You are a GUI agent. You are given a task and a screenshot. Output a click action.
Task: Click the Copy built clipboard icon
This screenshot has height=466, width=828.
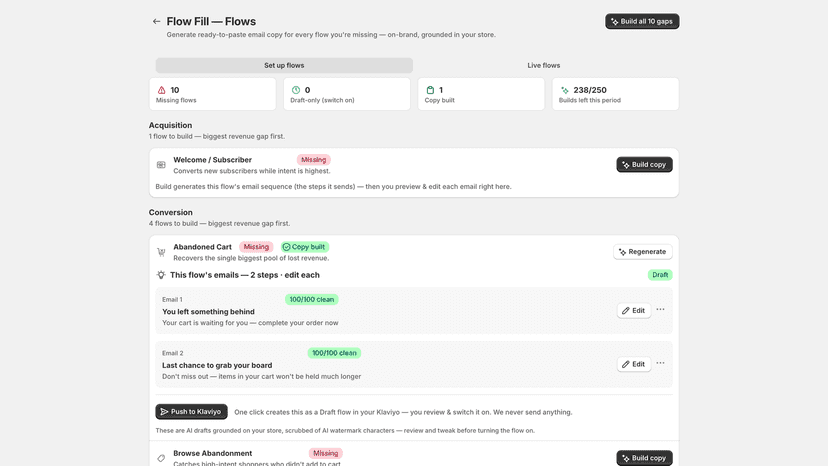pyautogui.click(x=430, y=90)
